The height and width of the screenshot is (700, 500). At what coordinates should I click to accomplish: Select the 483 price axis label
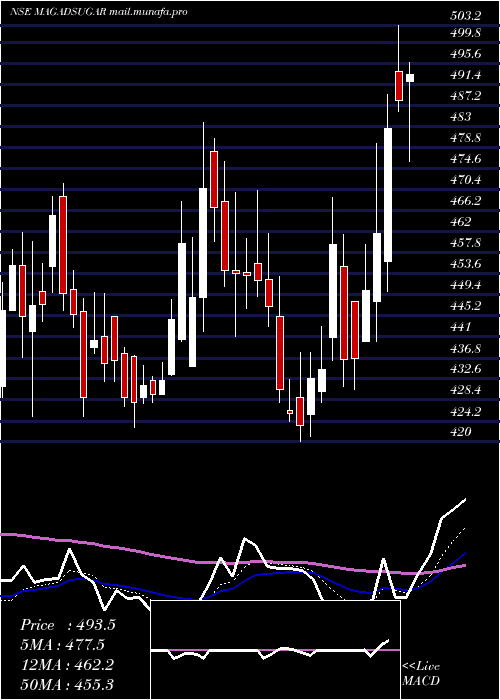pyautogui.click(x=461, y=117)
